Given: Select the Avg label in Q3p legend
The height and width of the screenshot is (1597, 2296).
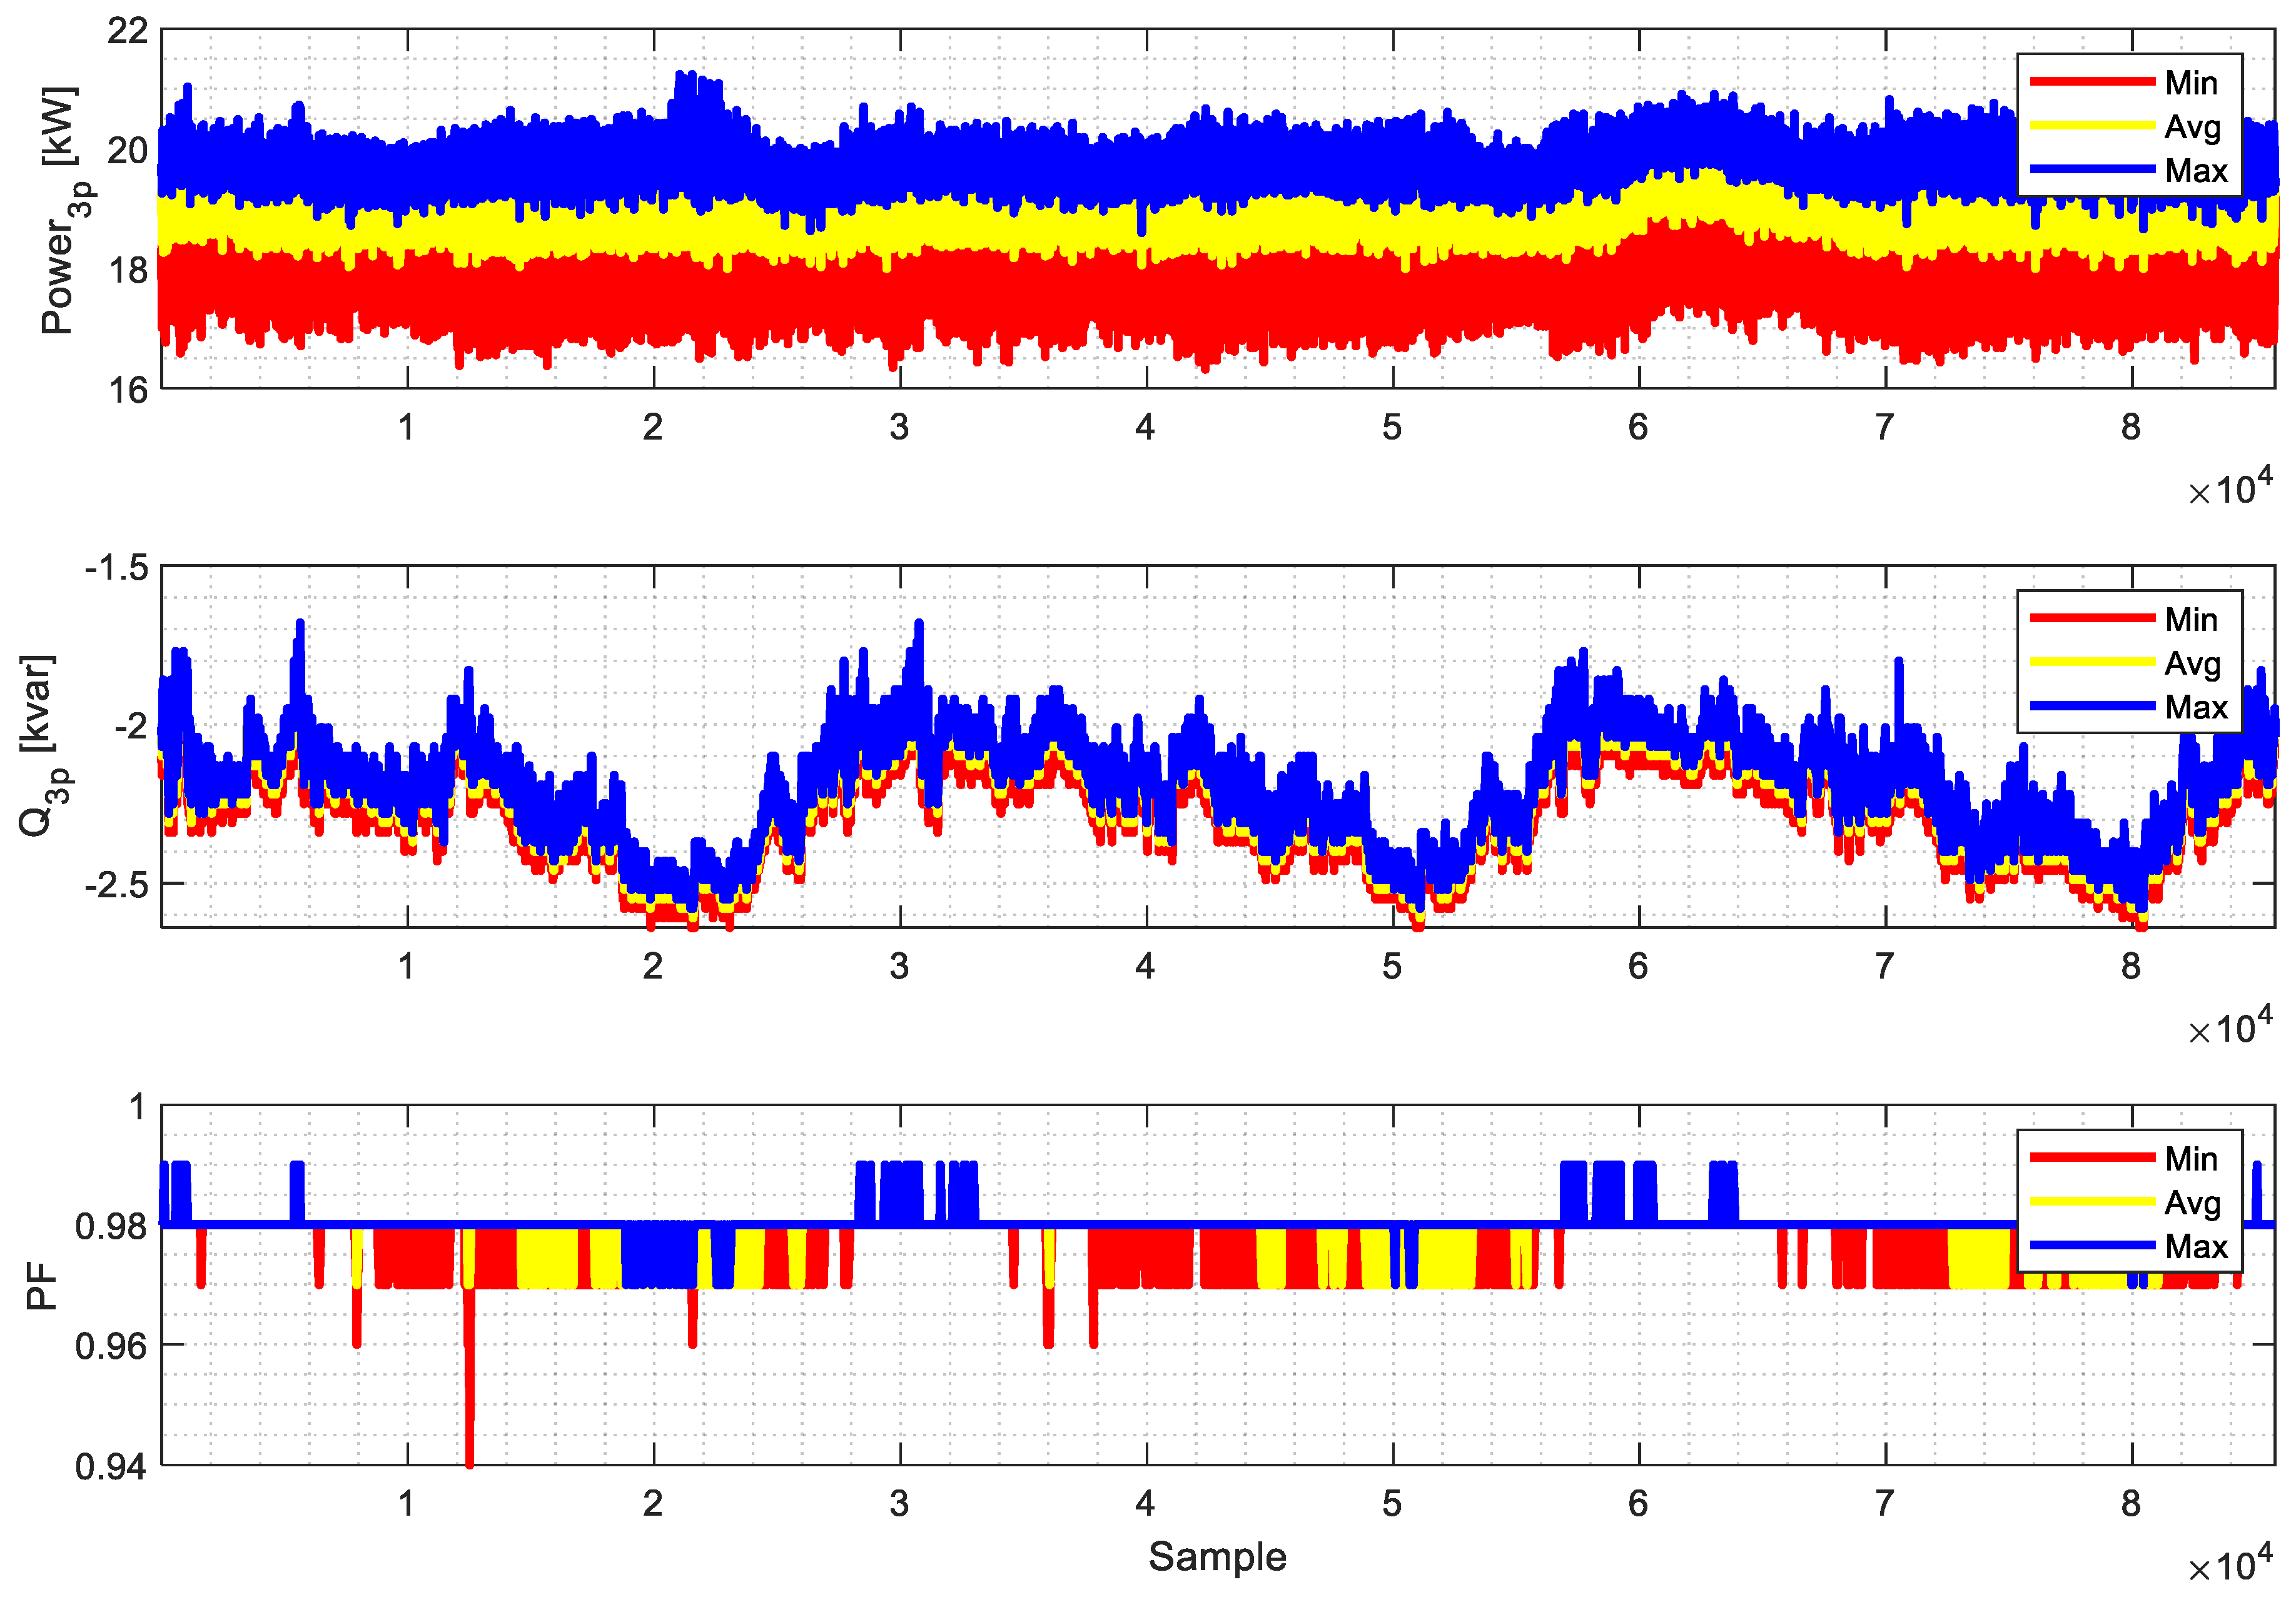Looking at the screenshot, I should pos(2192,663).
